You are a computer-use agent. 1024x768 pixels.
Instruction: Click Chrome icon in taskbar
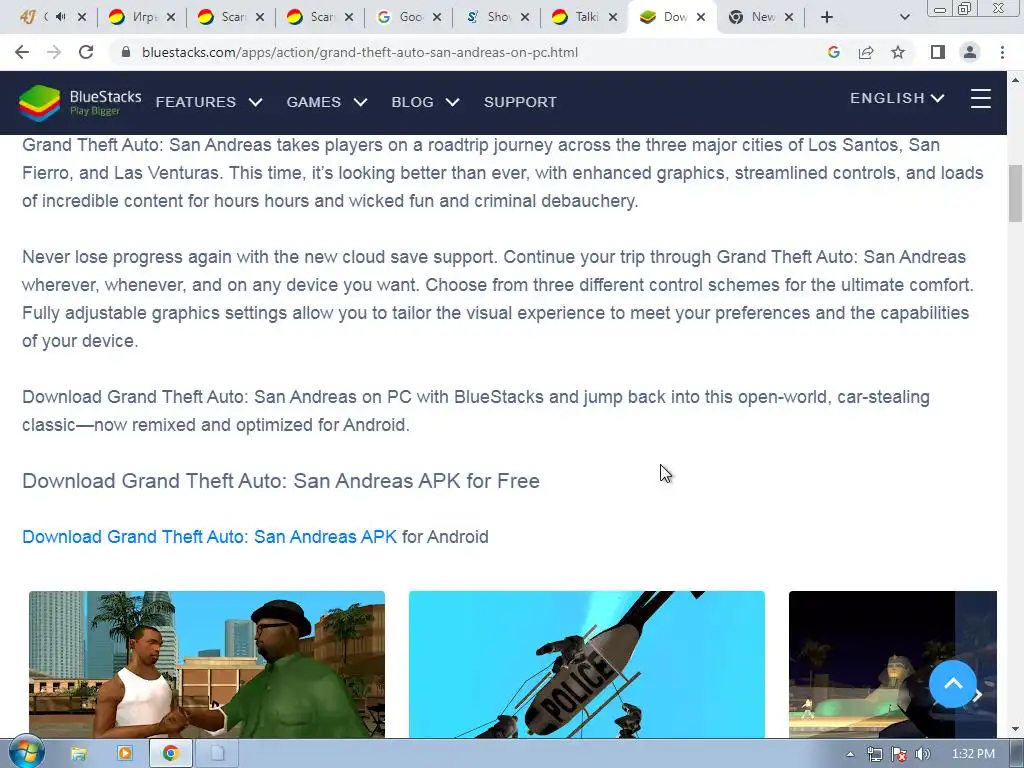tap(171, 754)
